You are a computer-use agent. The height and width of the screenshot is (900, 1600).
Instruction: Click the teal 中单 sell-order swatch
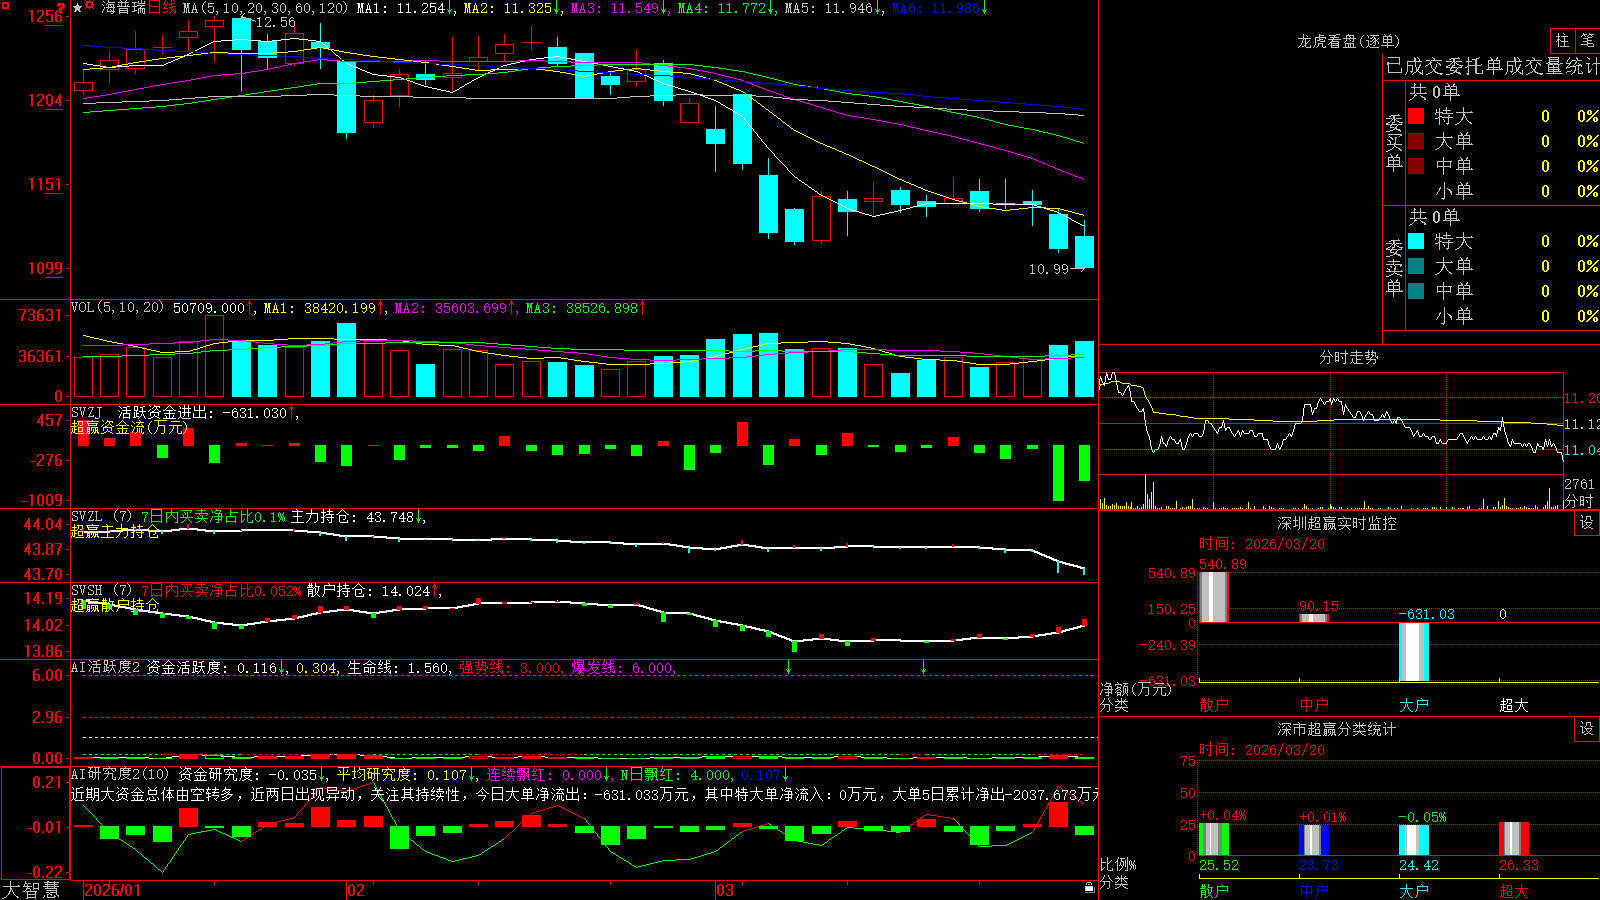[1416, 291]
